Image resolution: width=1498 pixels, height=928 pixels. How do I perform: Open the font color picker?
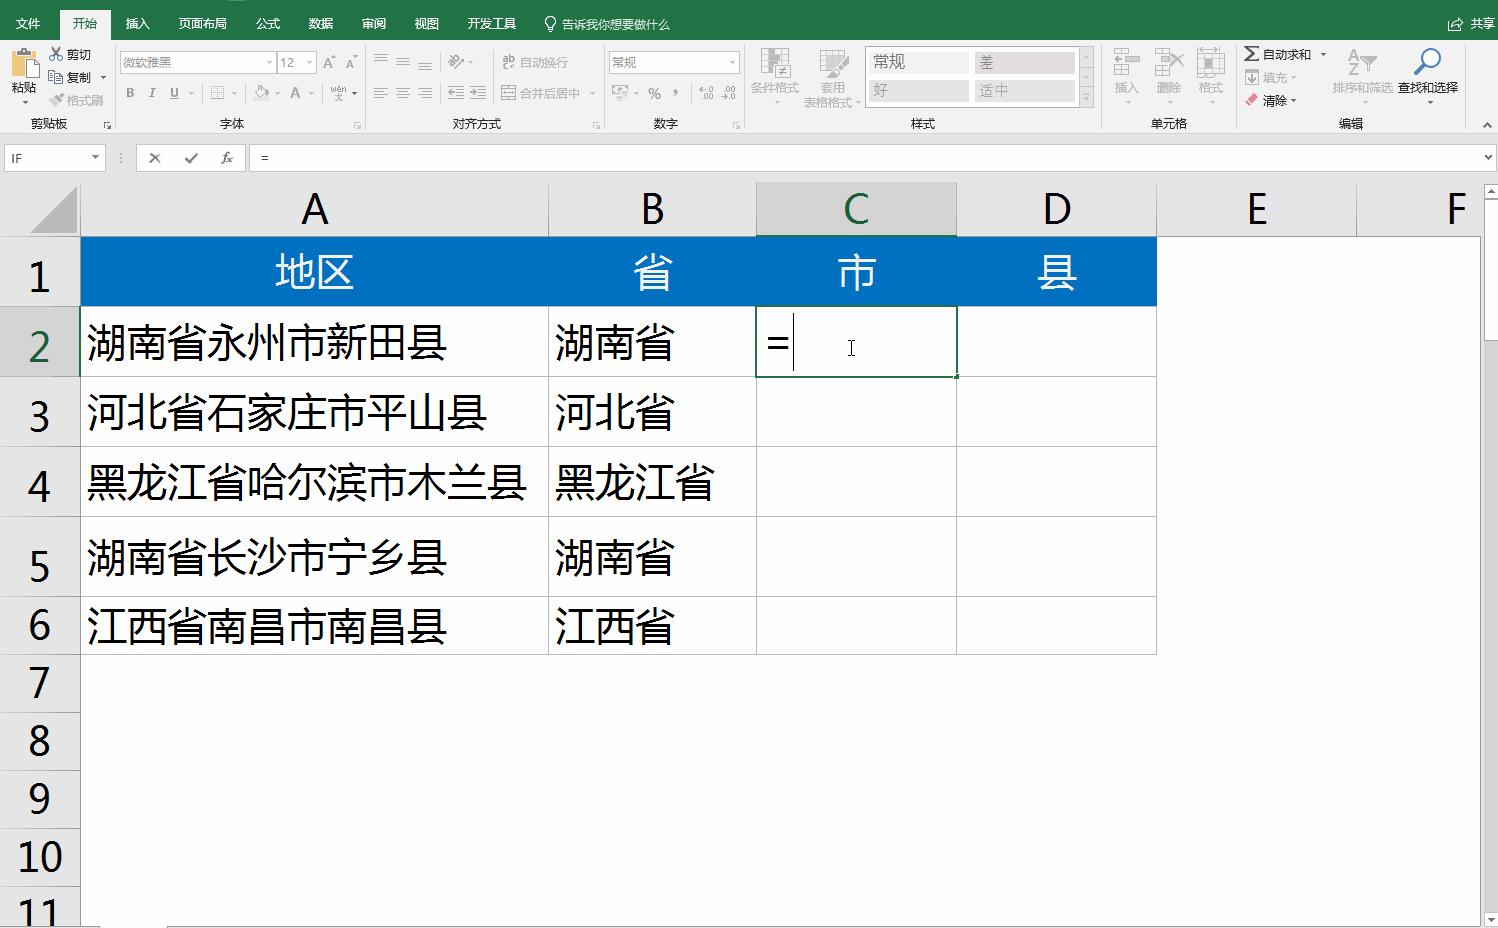coord(295,93)
